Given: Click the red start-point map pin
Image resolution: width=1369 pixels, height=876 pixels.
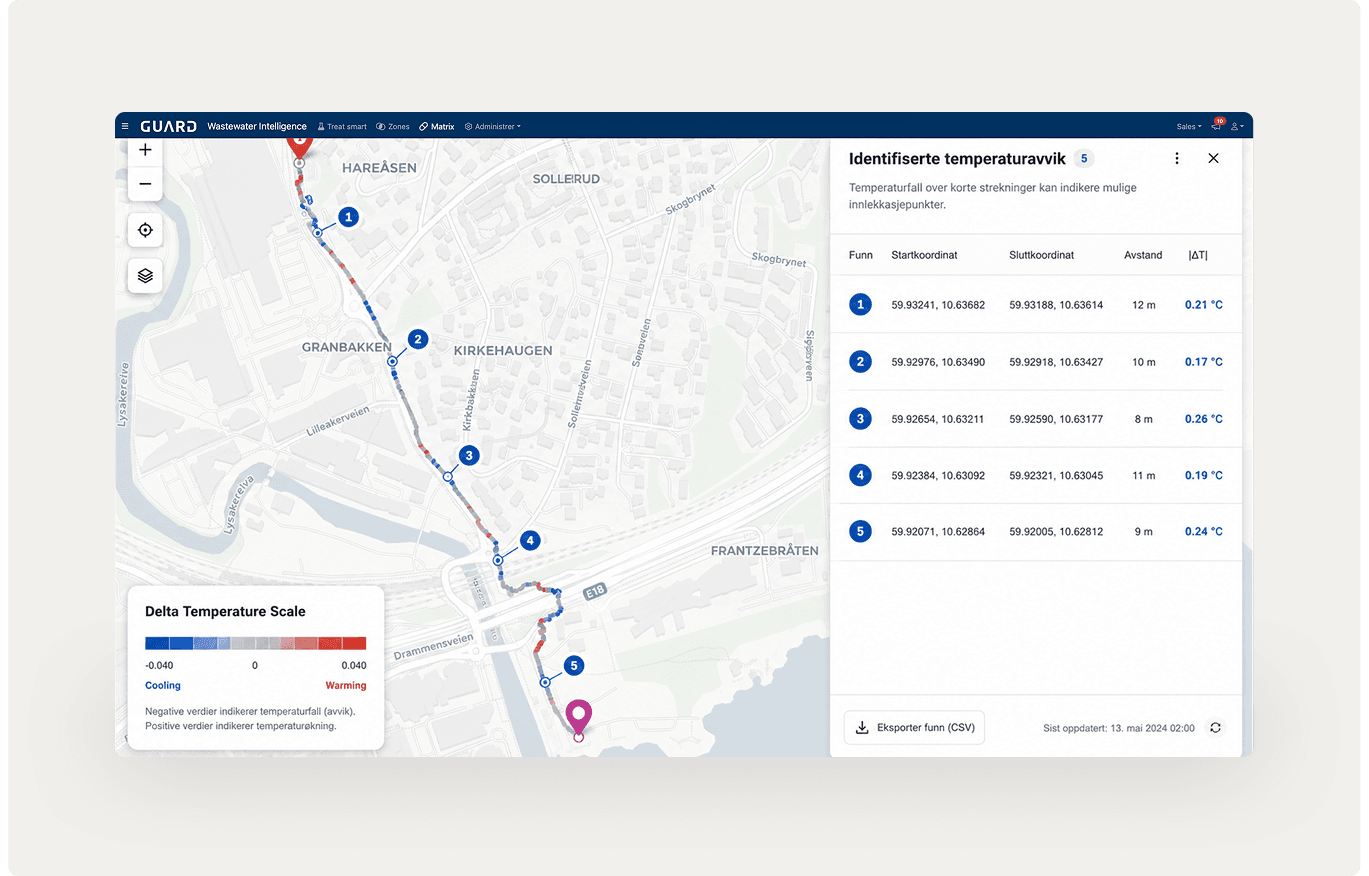Looking at the screenshot, I should tap(299, 148).
